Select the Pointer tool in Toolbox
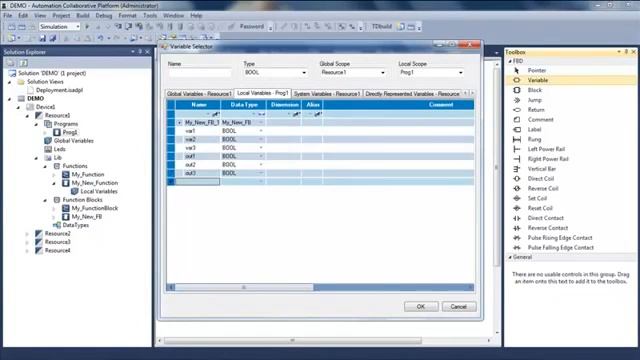This screenshot has width=640, height=360. click(x=536, y=70)
